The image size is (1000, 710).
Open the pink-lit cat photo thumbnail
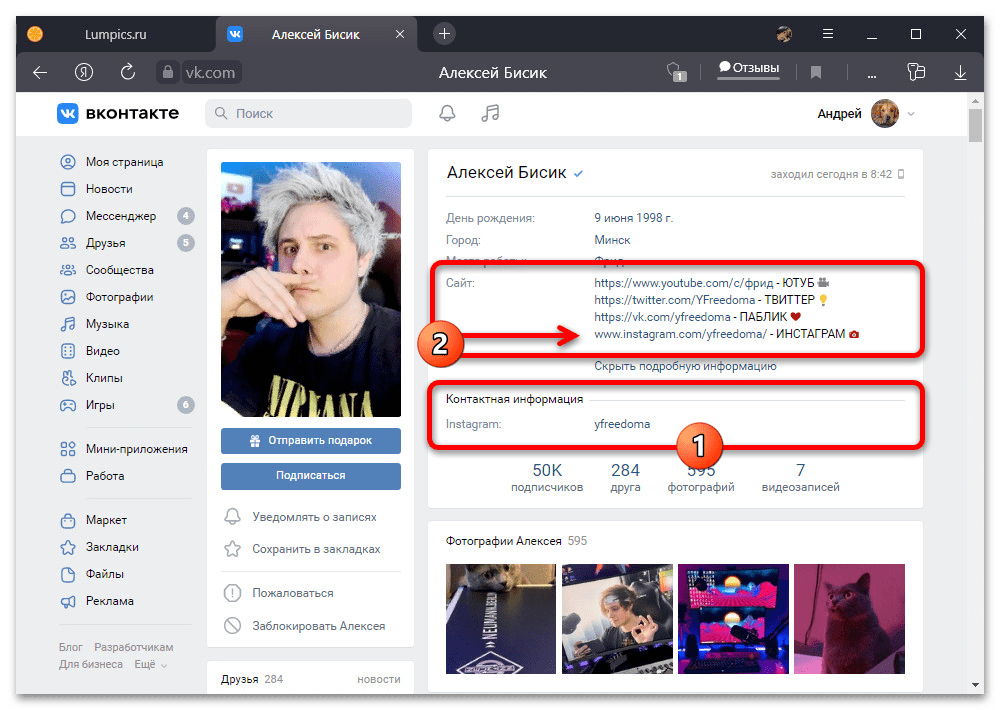click(x=849, y=619)
